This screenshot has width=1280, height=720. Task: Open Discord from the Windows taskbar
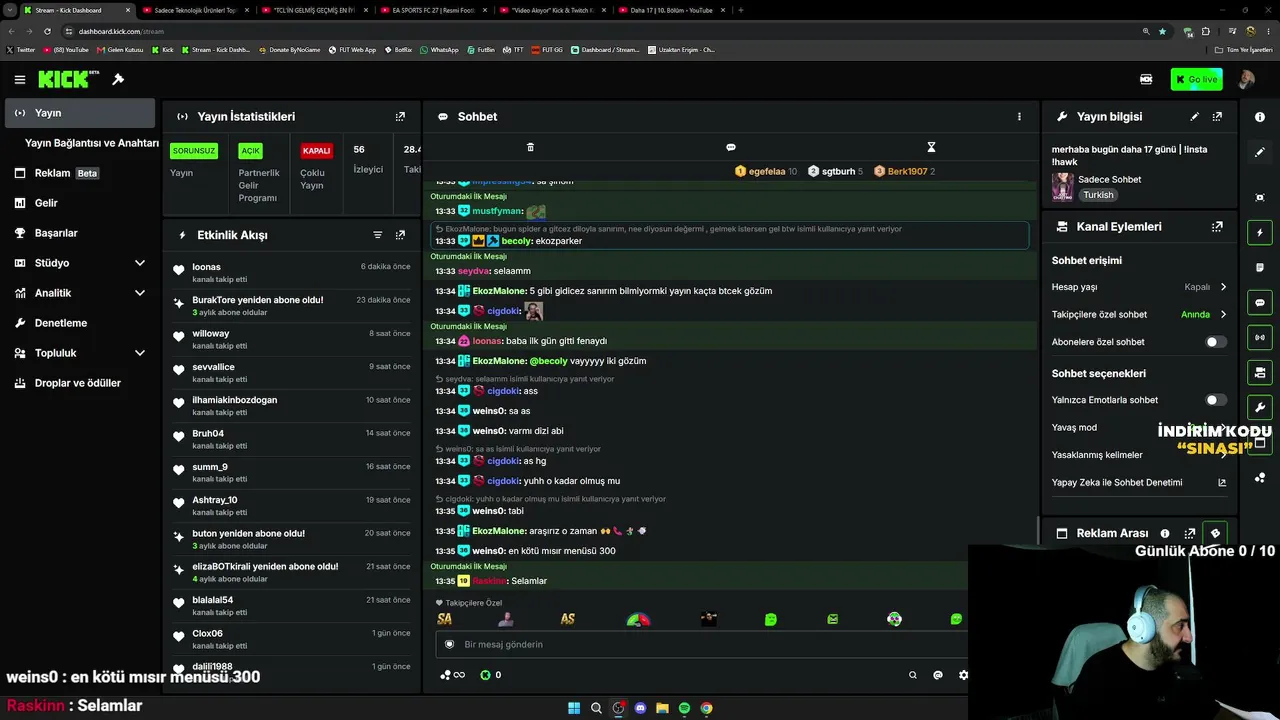[x=641, y=708]
